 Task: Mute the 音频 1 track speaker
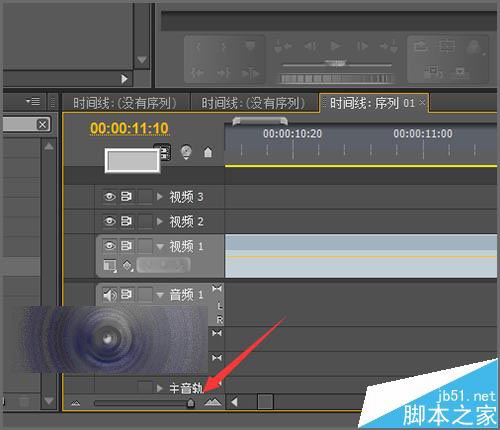[x=110, y=295]
